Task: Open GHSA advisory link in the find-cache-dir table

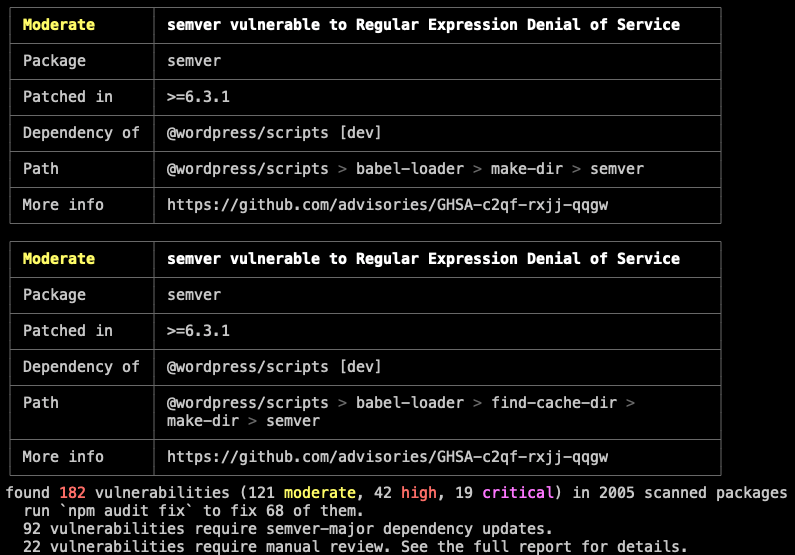Action: point(387,457)
